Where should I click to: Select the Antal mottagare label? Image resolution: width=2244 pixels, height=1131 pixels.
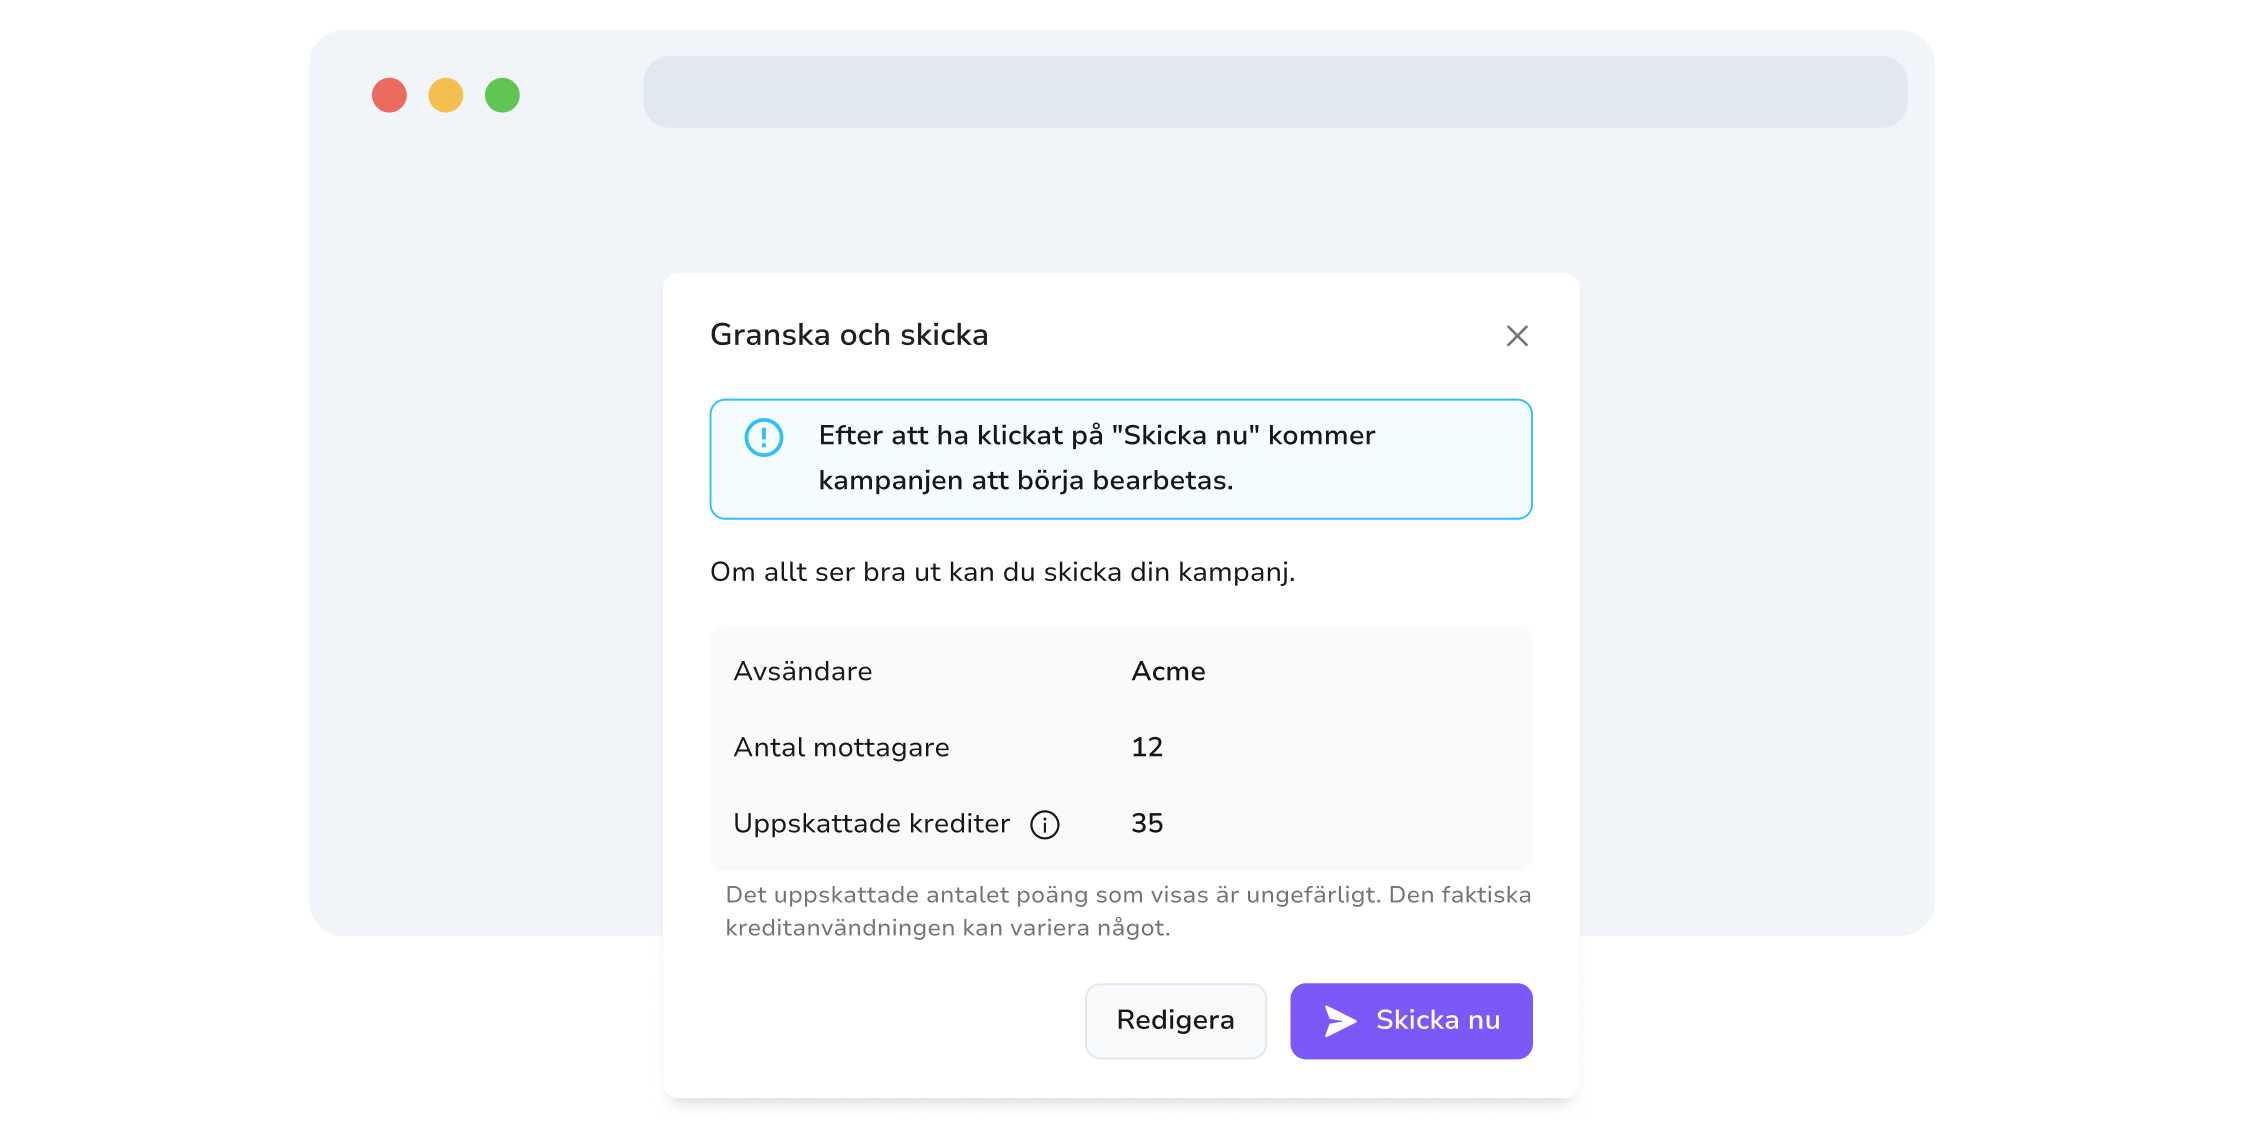(x=841, y=748)
